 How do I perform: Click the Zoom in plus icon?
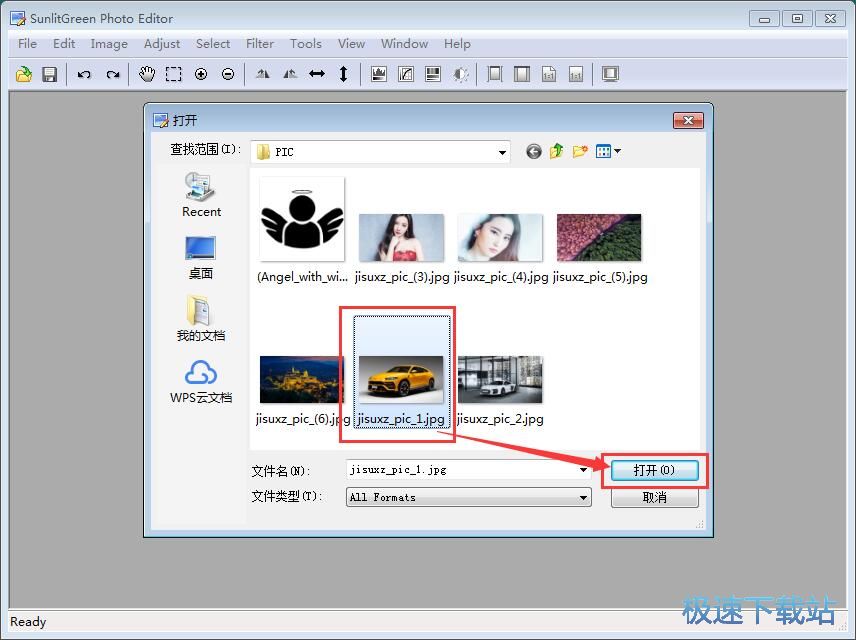point(201,74)
